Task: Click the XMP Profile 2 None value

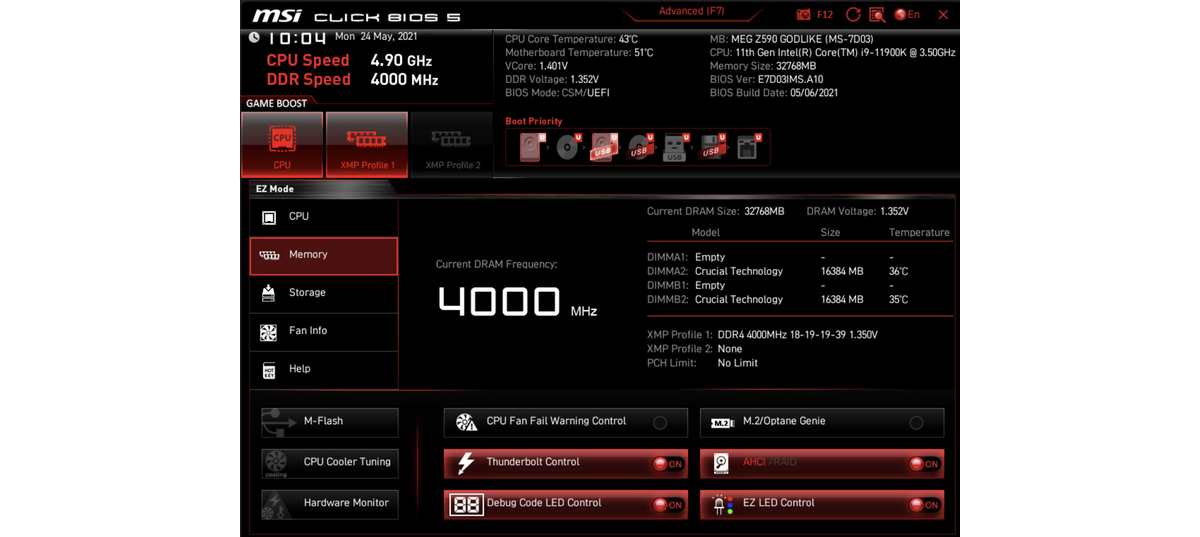Action: (x=730, y=349)
